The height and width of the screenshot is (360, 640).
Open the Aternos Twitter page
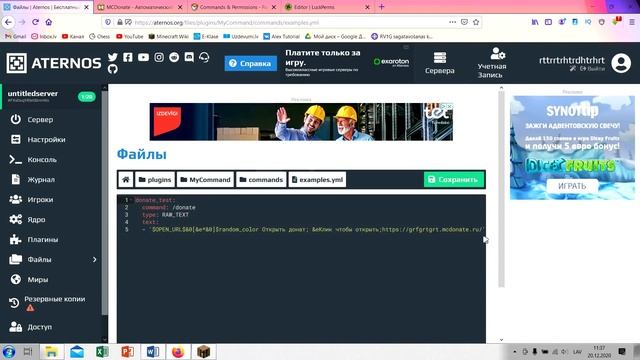(113, 57)
